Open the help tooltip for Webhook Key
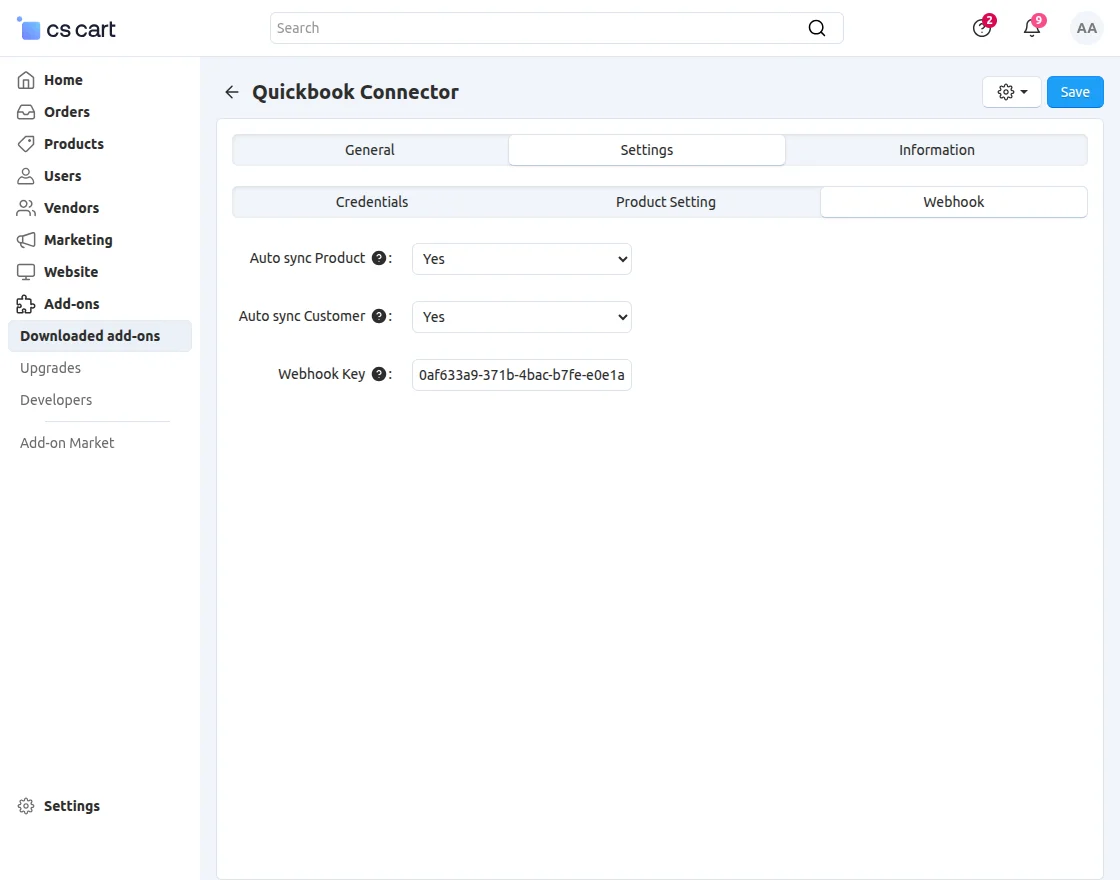Screen dimensions: 1120x880 point(379,374)
